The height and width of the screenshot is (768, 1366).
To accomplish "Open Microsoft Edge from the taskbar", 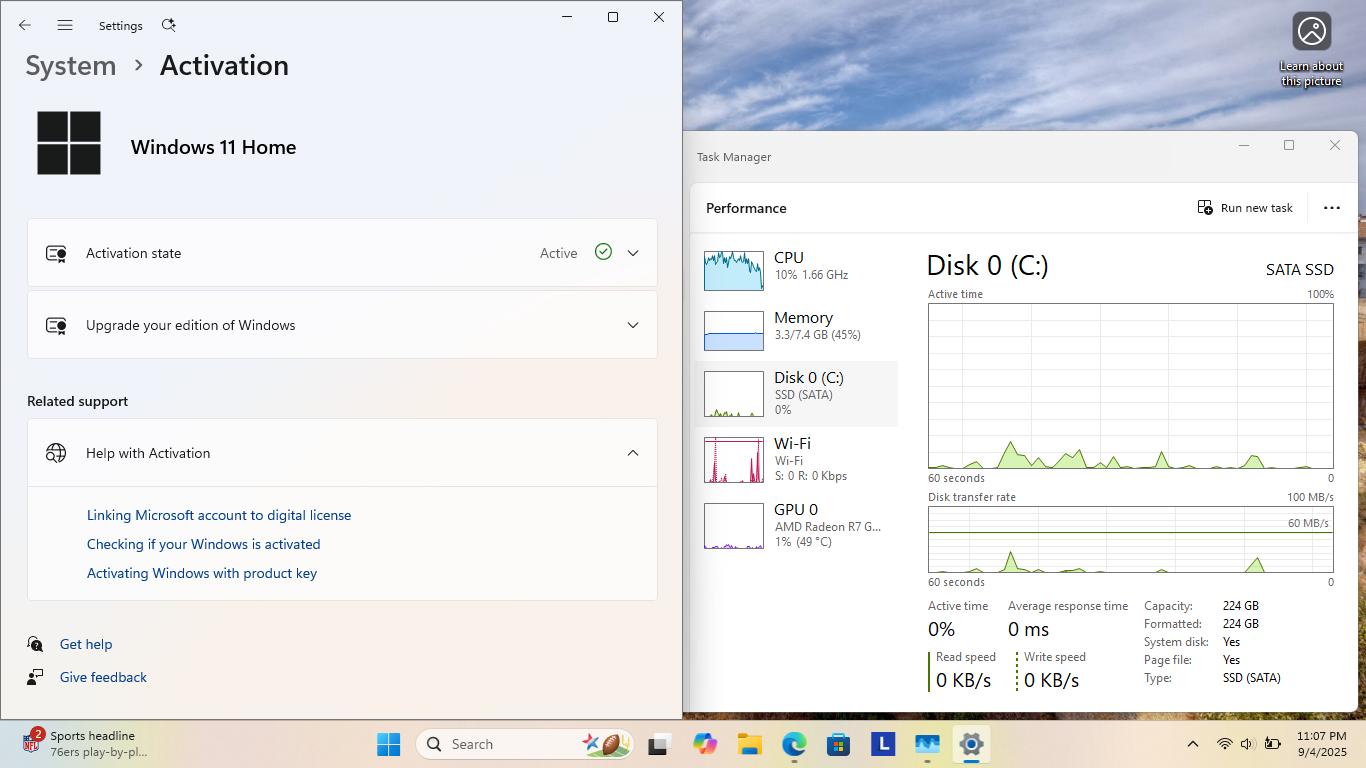I will coord(794,744).
